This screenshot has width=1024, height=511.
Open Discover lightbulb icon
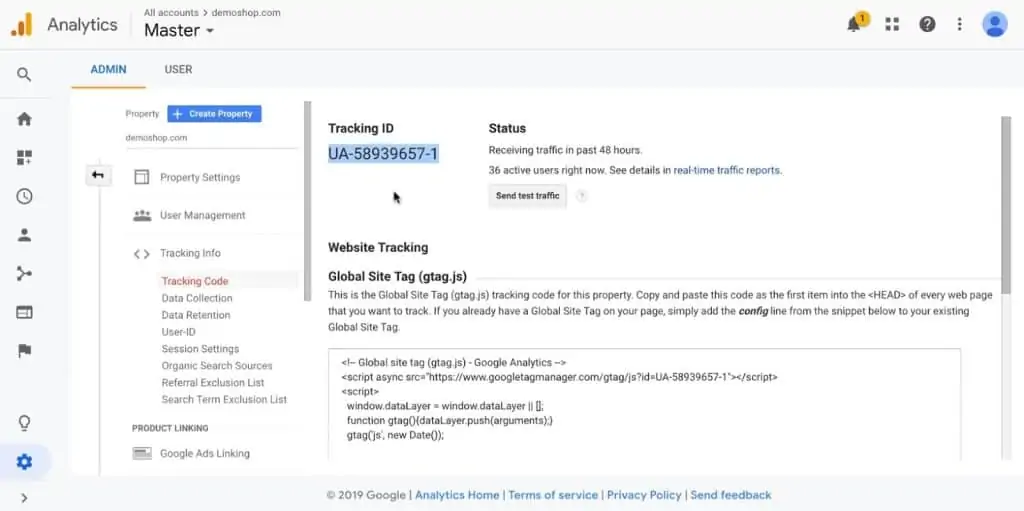click(x=24, y=423)
